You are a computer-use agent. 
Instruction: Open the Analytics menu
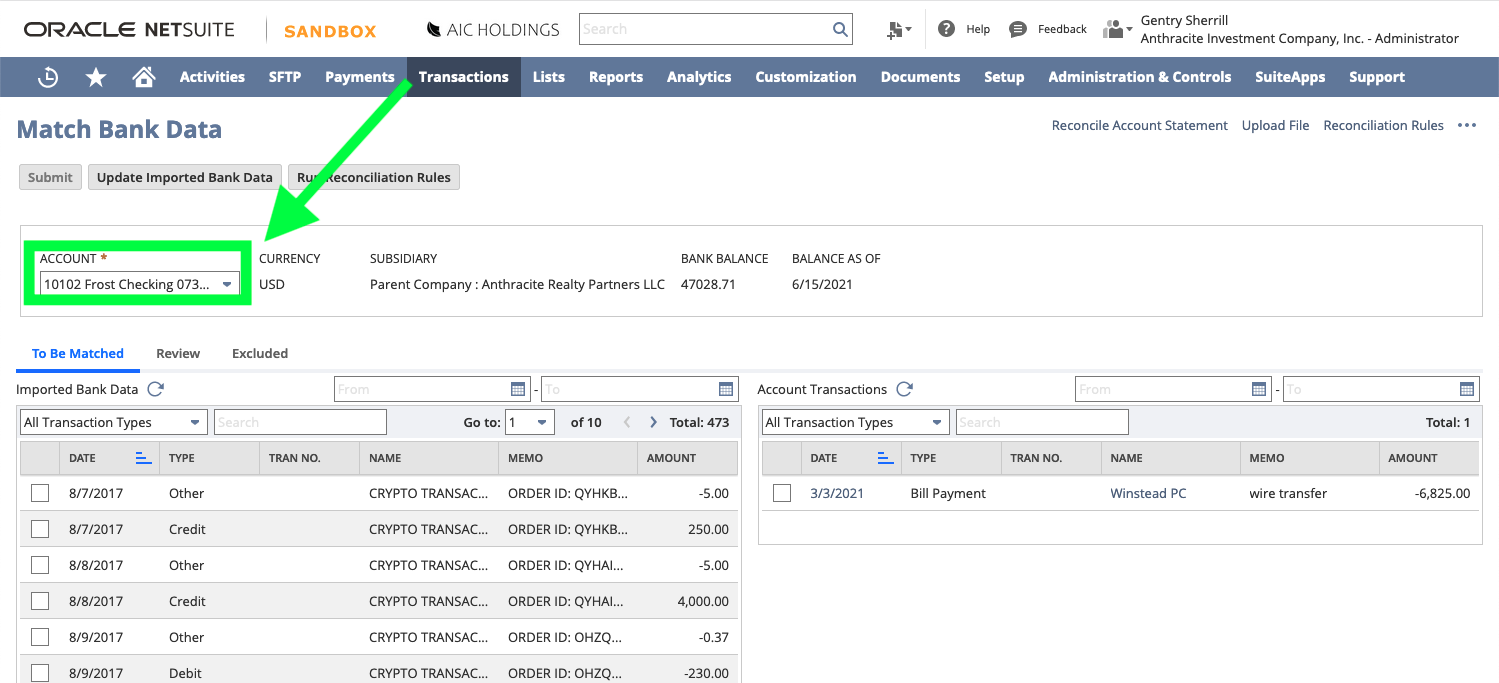pyautogui.click(x=699, y=77)
